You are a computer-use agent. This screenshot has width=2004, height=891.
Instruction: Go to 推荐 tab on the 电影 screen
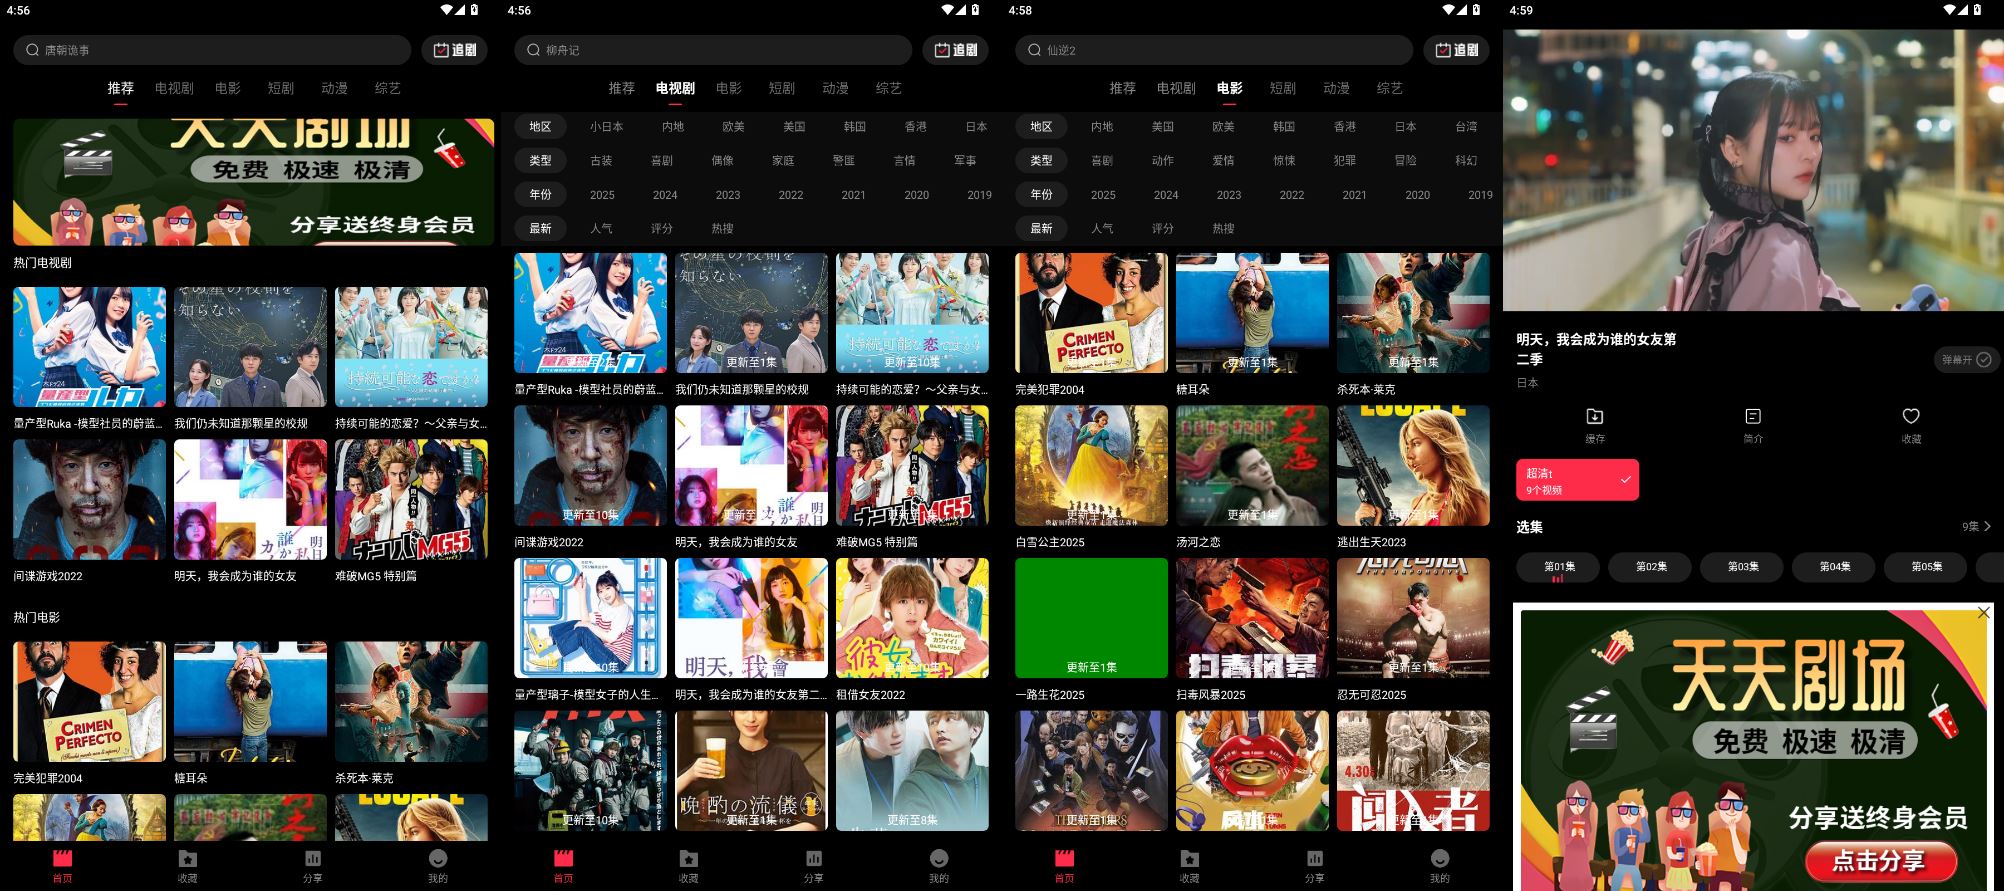(1123, 88)
